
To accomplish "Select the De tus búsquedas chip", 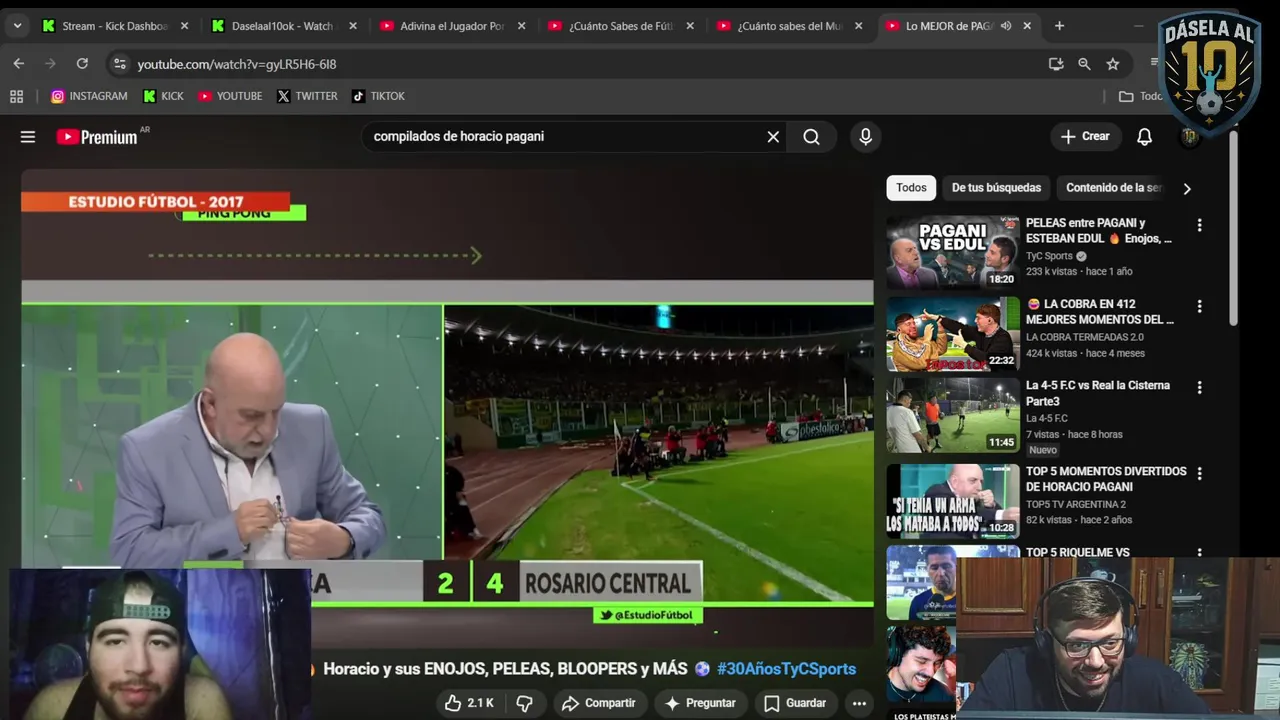I will tap(996, 188).
